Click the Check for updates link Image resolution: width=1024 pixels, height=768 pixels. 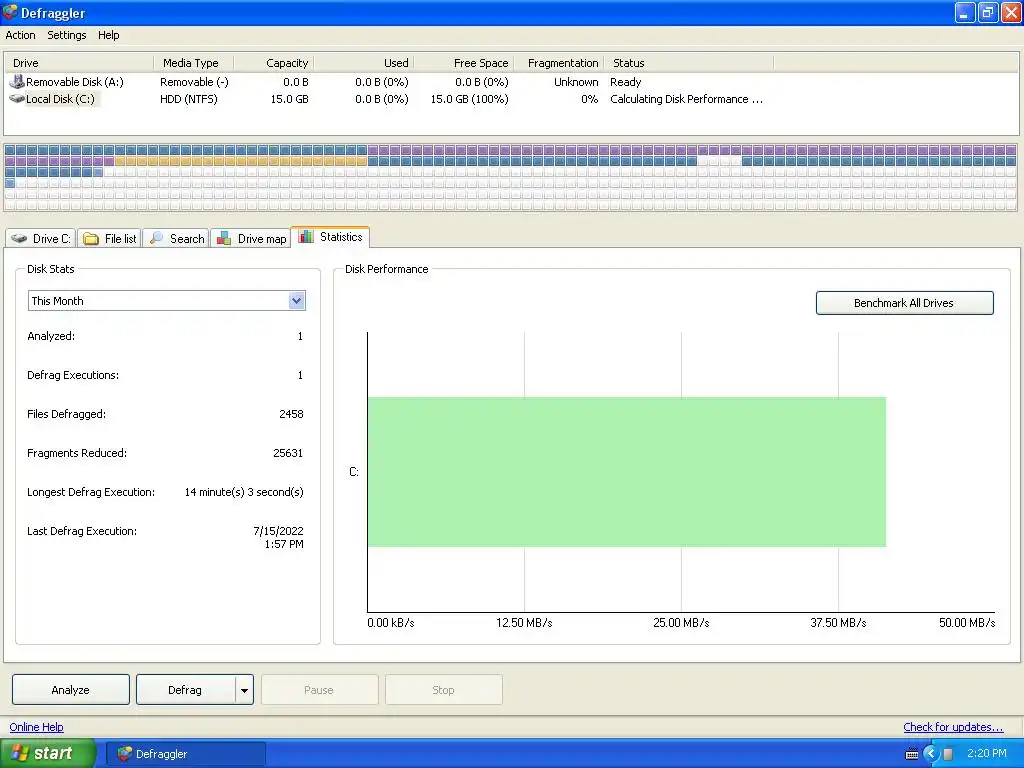(953, 727)
